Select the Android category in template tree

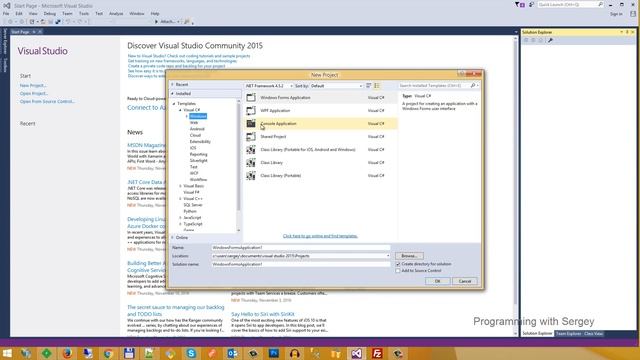point(197,129)
